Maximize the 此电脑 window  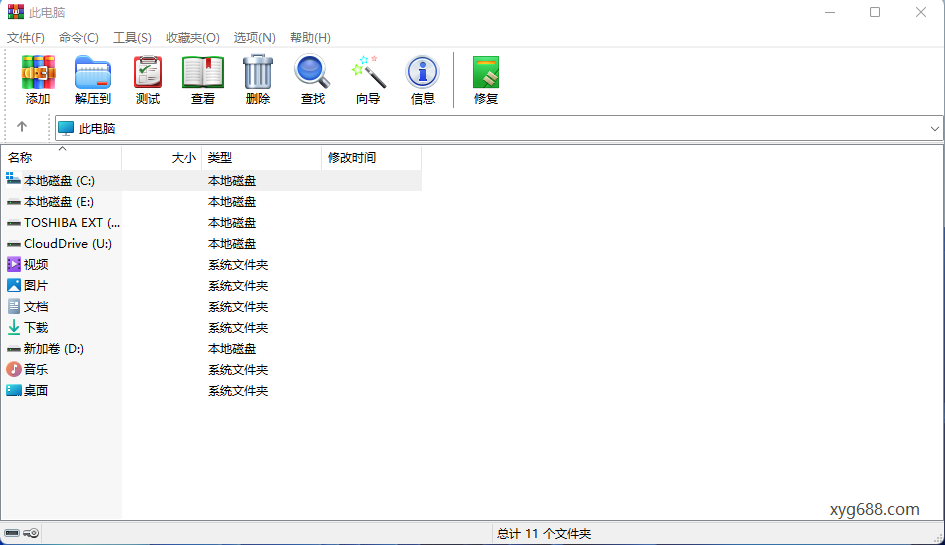[x=875, y=12]
